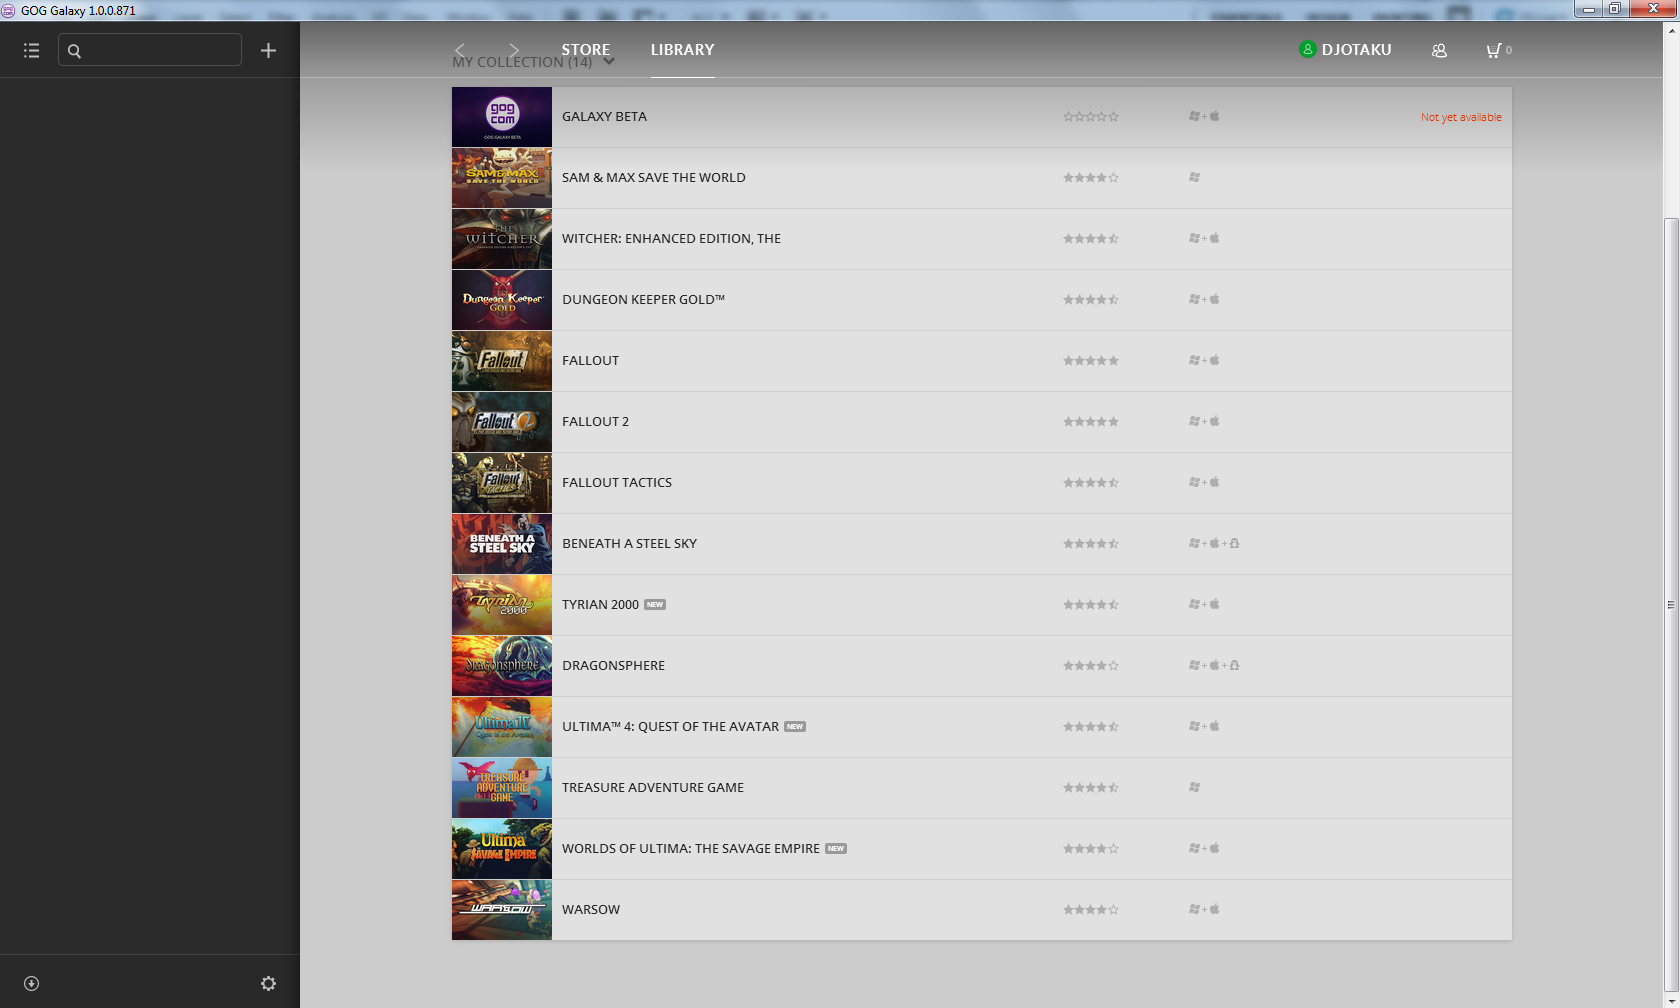Open the friends icon
This screenshot has height=1008, width=1680.
(x=1439, y=50)
